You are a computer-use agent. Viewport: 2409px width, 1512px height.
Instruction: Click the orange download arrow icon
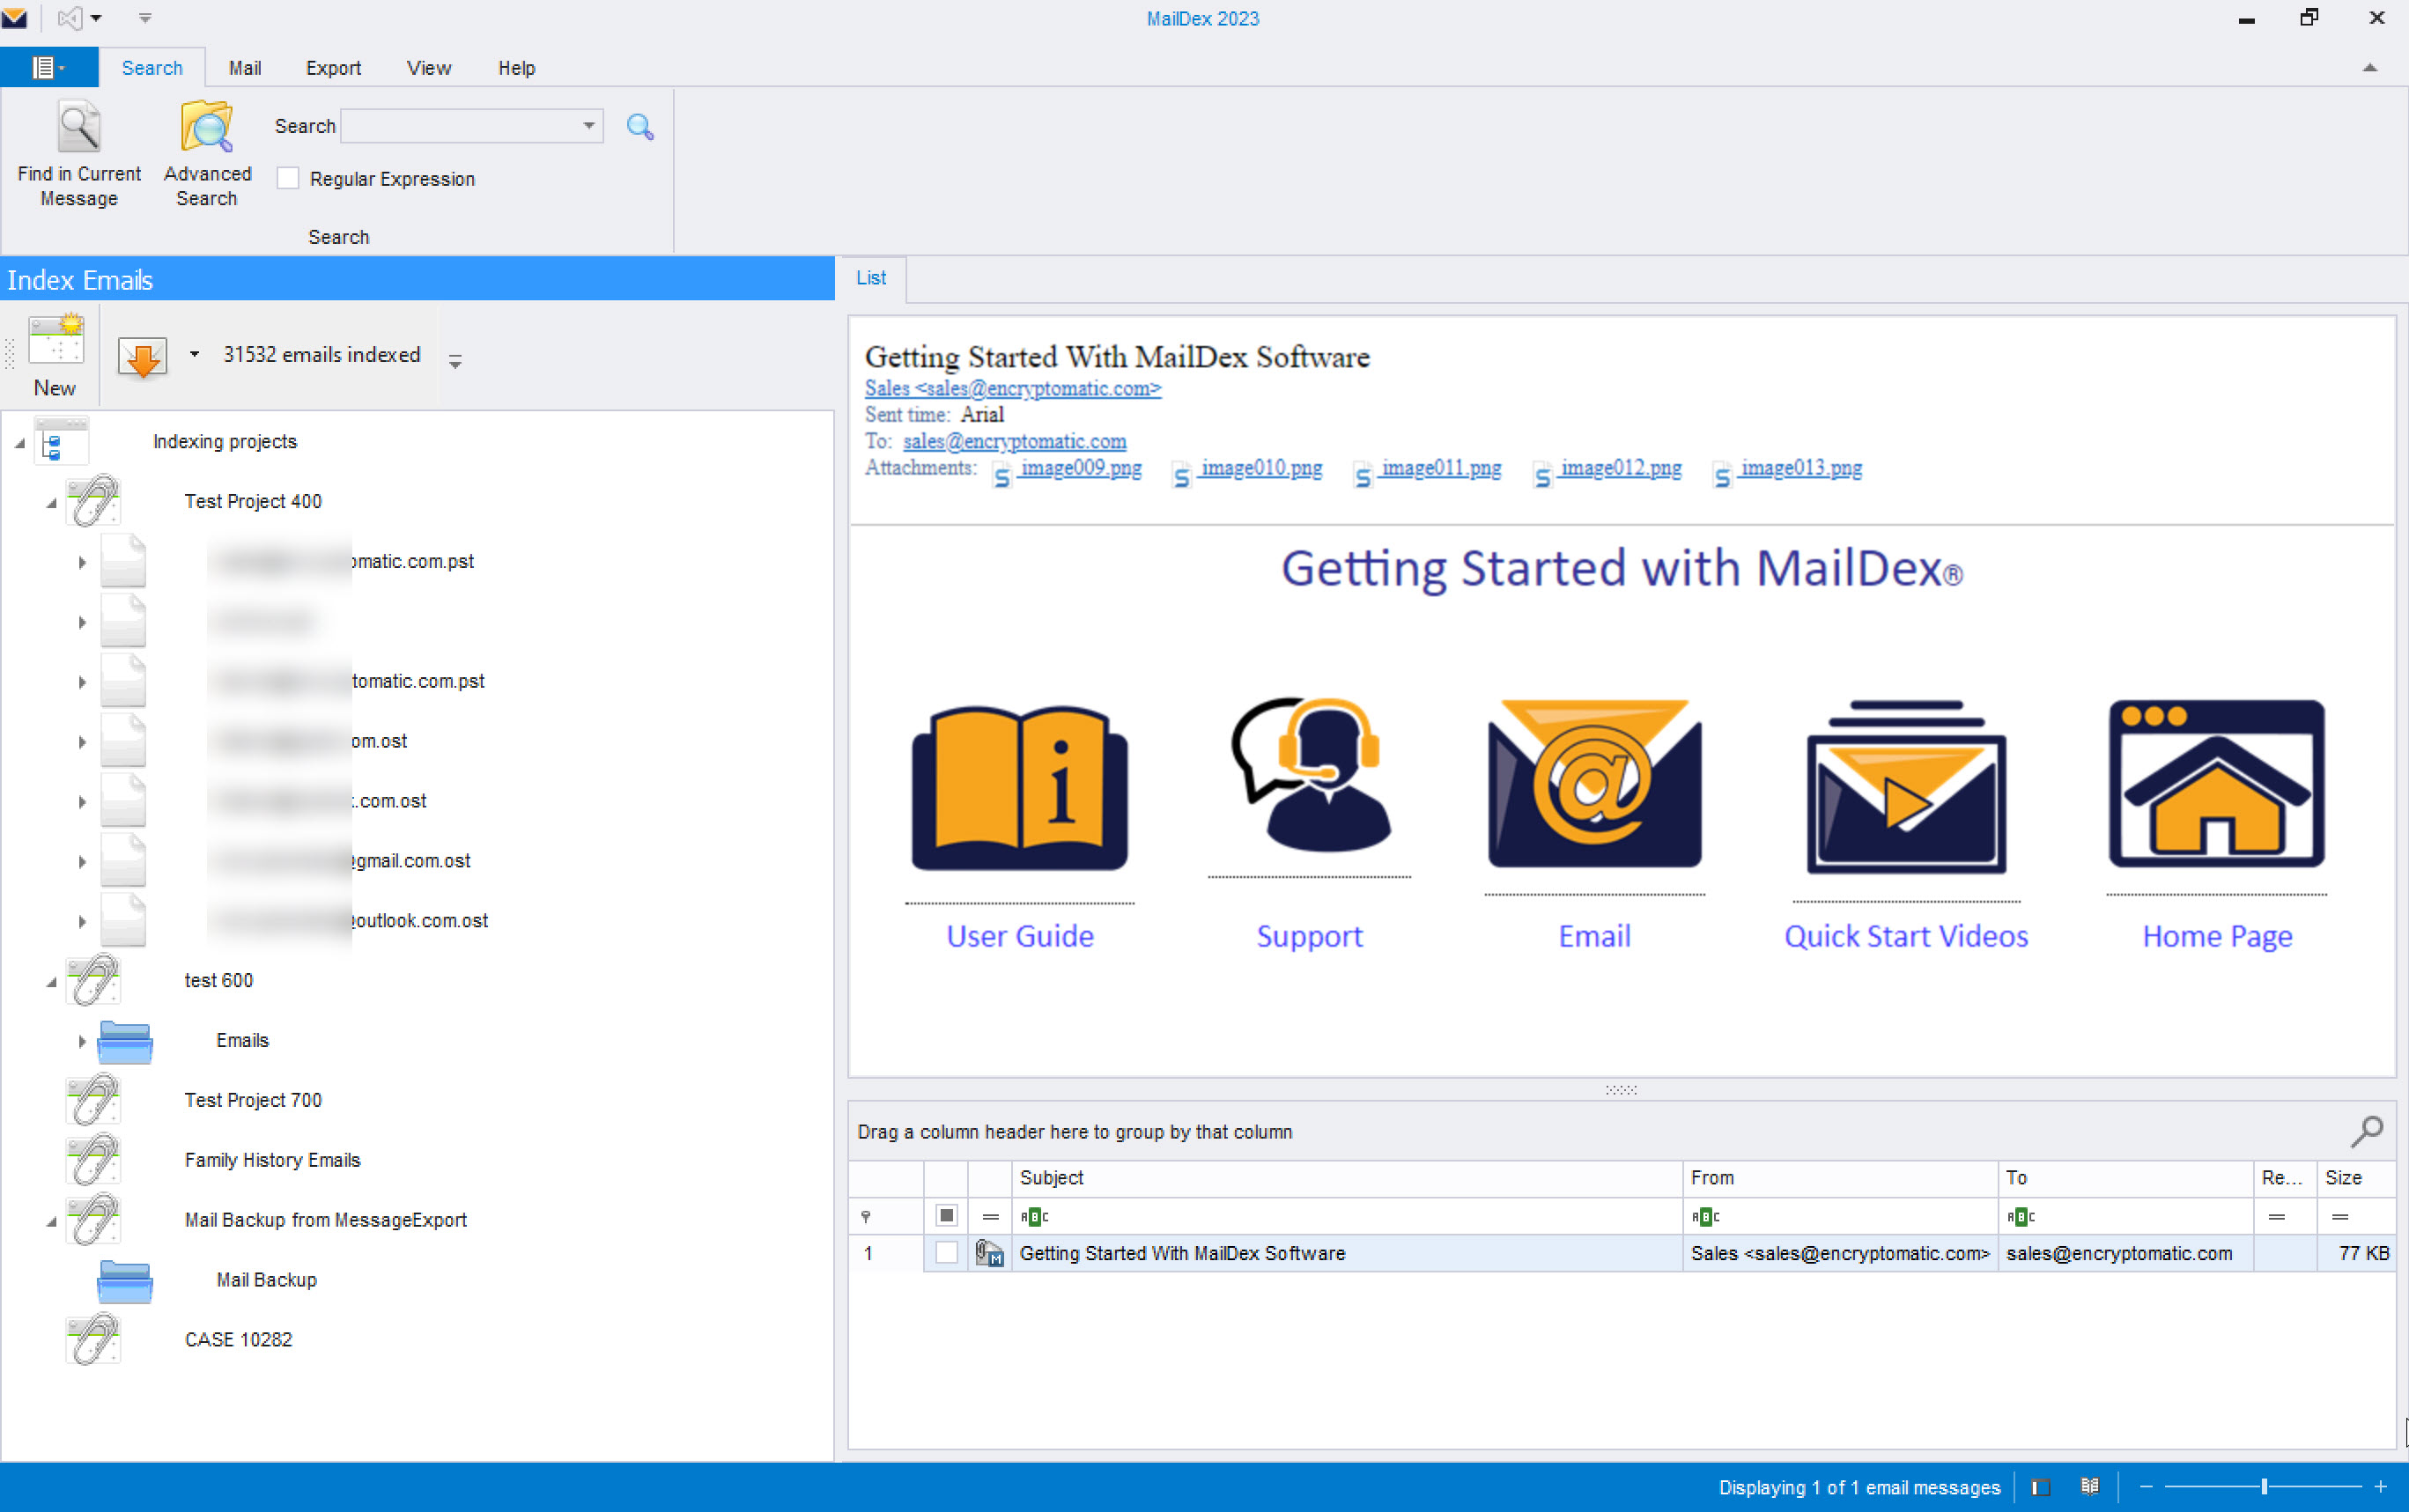coord(143,356)
